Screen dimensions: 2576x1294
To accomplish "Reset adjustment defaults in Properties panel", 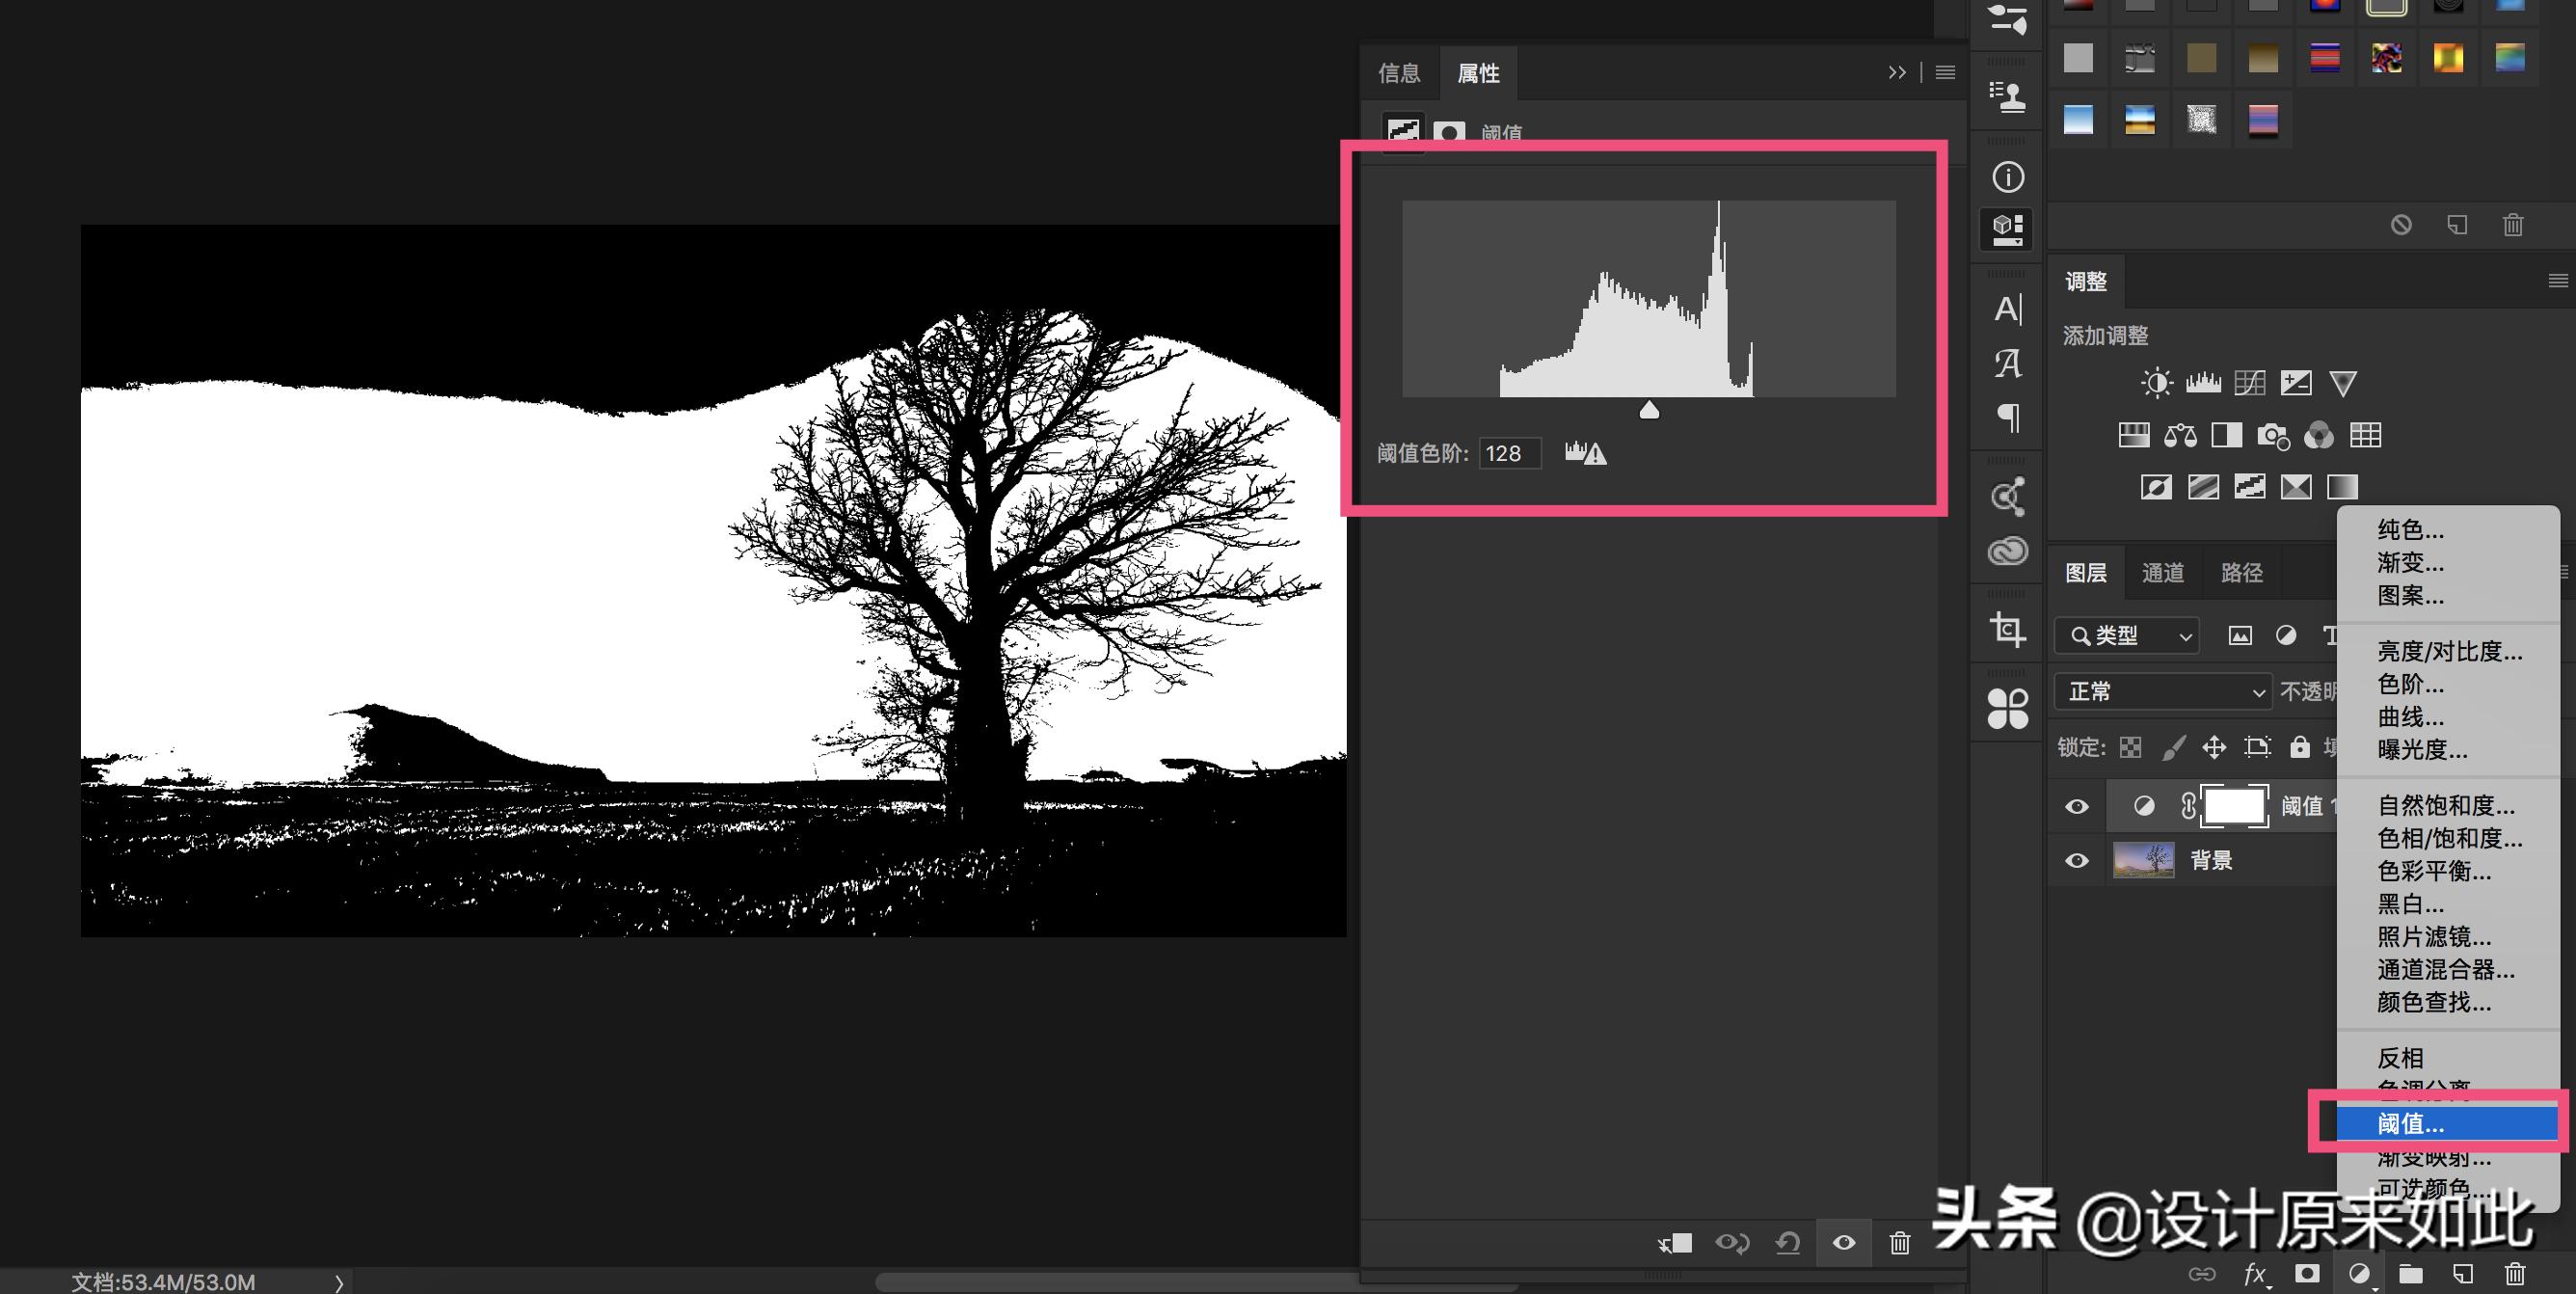I will (1788, 1243).
